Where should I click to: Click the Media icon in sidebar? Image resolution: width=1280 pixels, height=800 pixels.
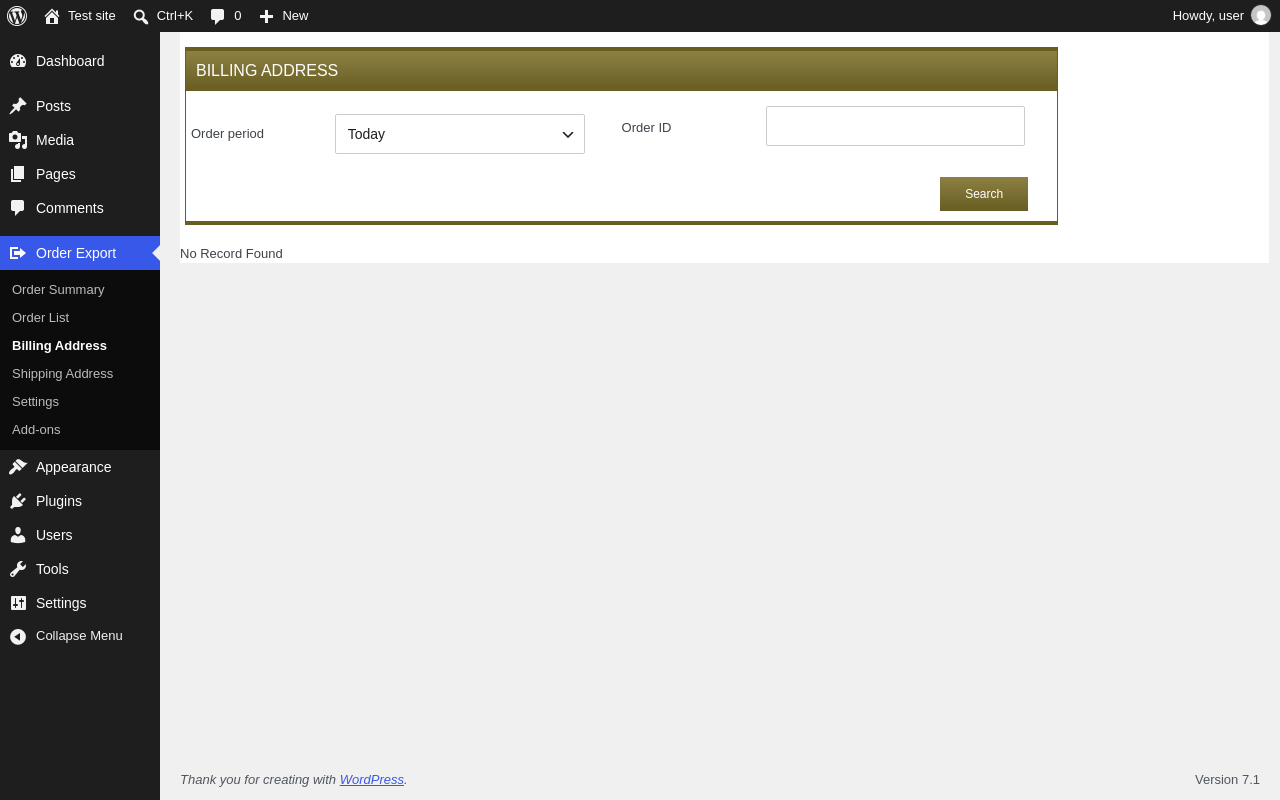pos(18,140)
